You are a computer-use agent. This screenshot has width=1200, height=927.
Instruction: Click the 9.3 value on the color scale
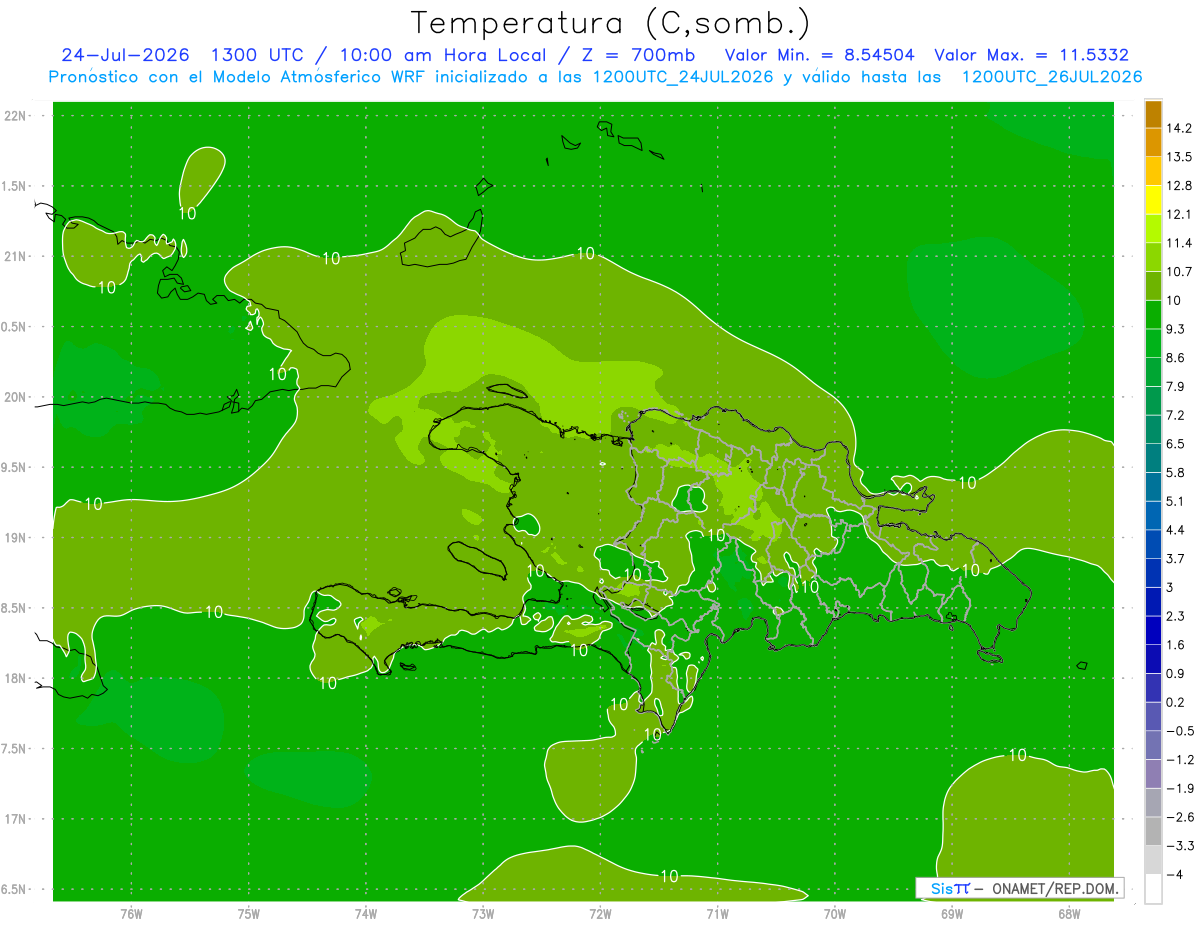1176,329
